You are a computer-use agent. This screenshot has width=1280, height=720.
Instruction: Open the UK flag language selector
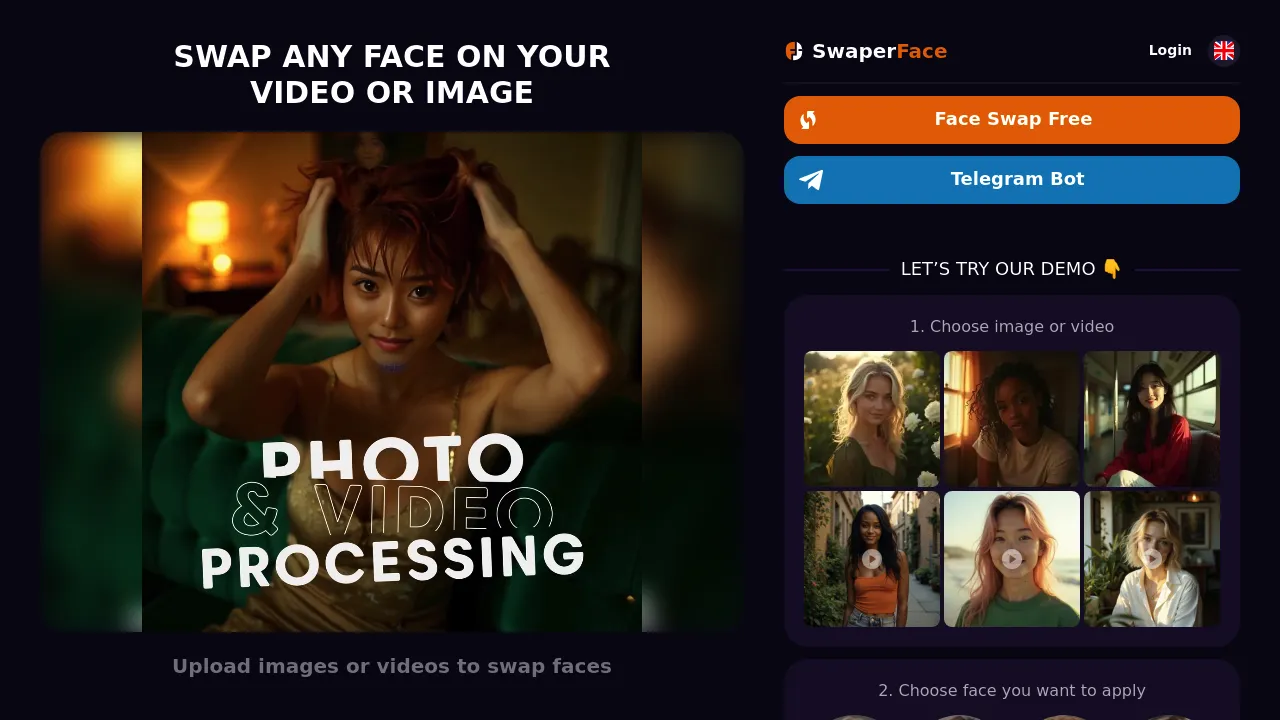[1224, 50]
